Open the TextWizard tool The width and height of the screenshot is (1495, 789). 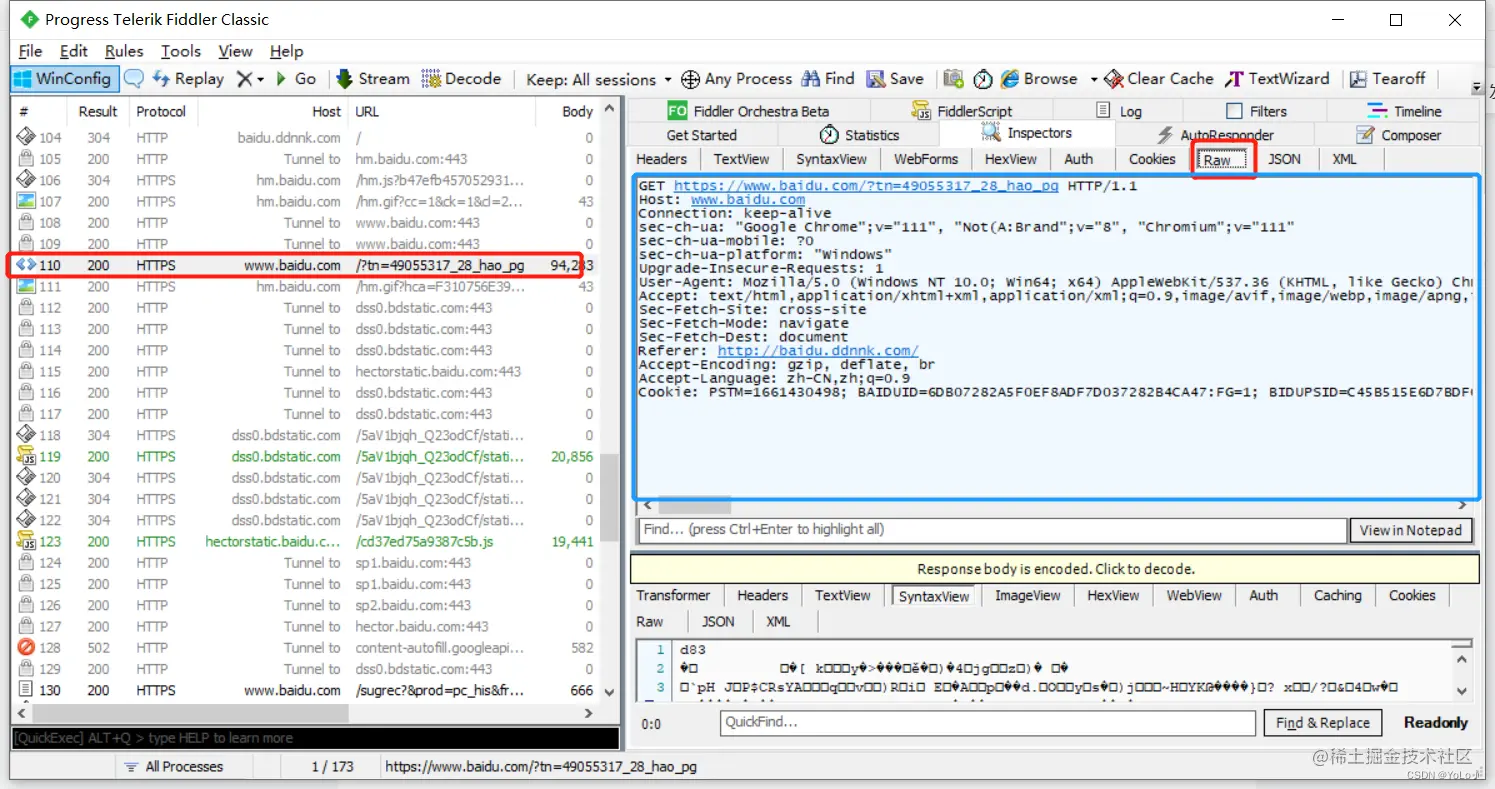(x=1277, y=79)
